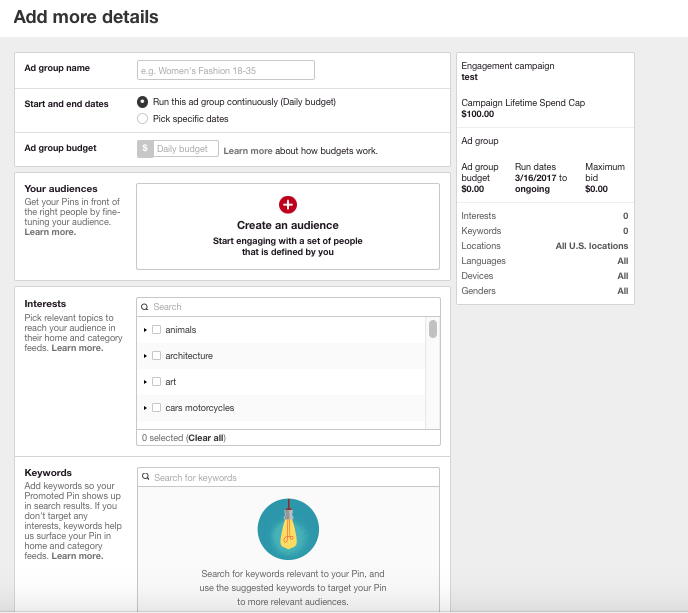Select the Pick specific dates option
Image resolution: width=688 pixels, height=613 pixels.
143,119
